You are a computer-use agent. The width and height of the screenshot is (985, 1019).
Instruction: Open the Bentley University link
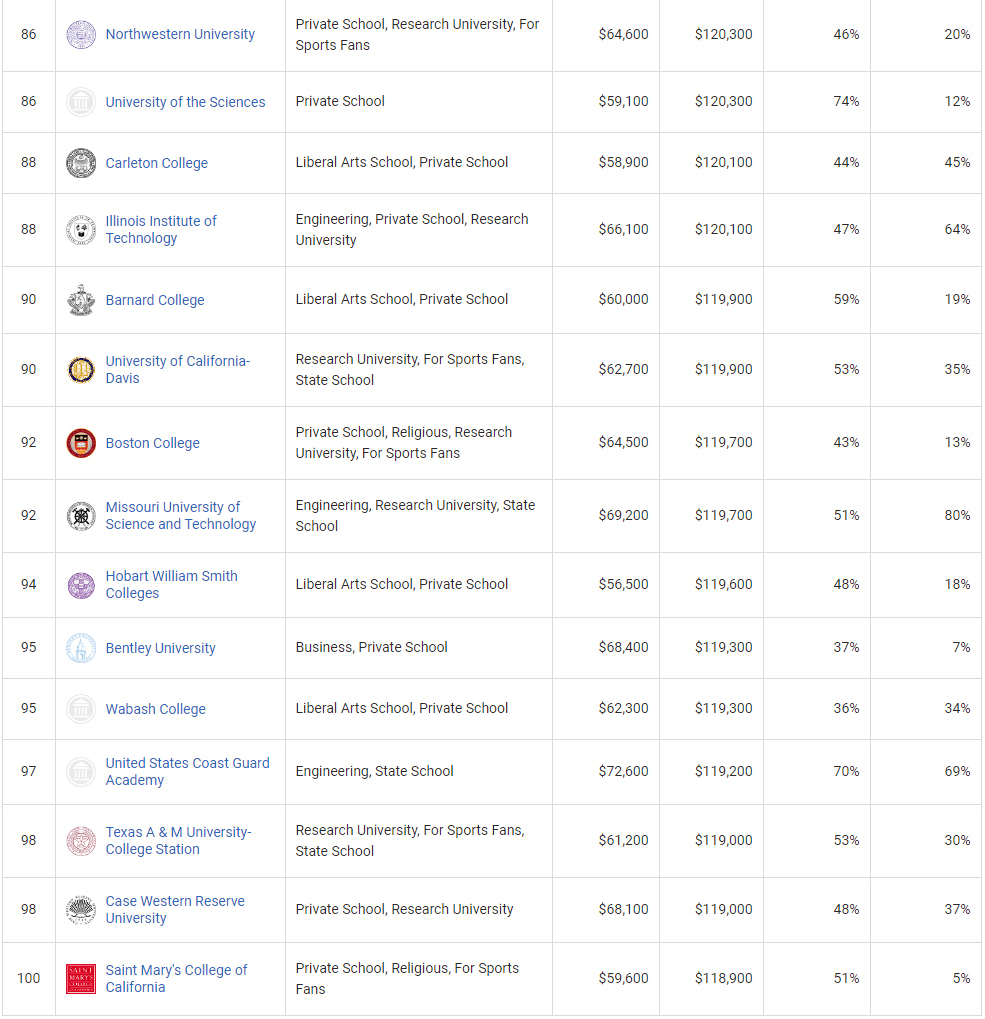160,648
